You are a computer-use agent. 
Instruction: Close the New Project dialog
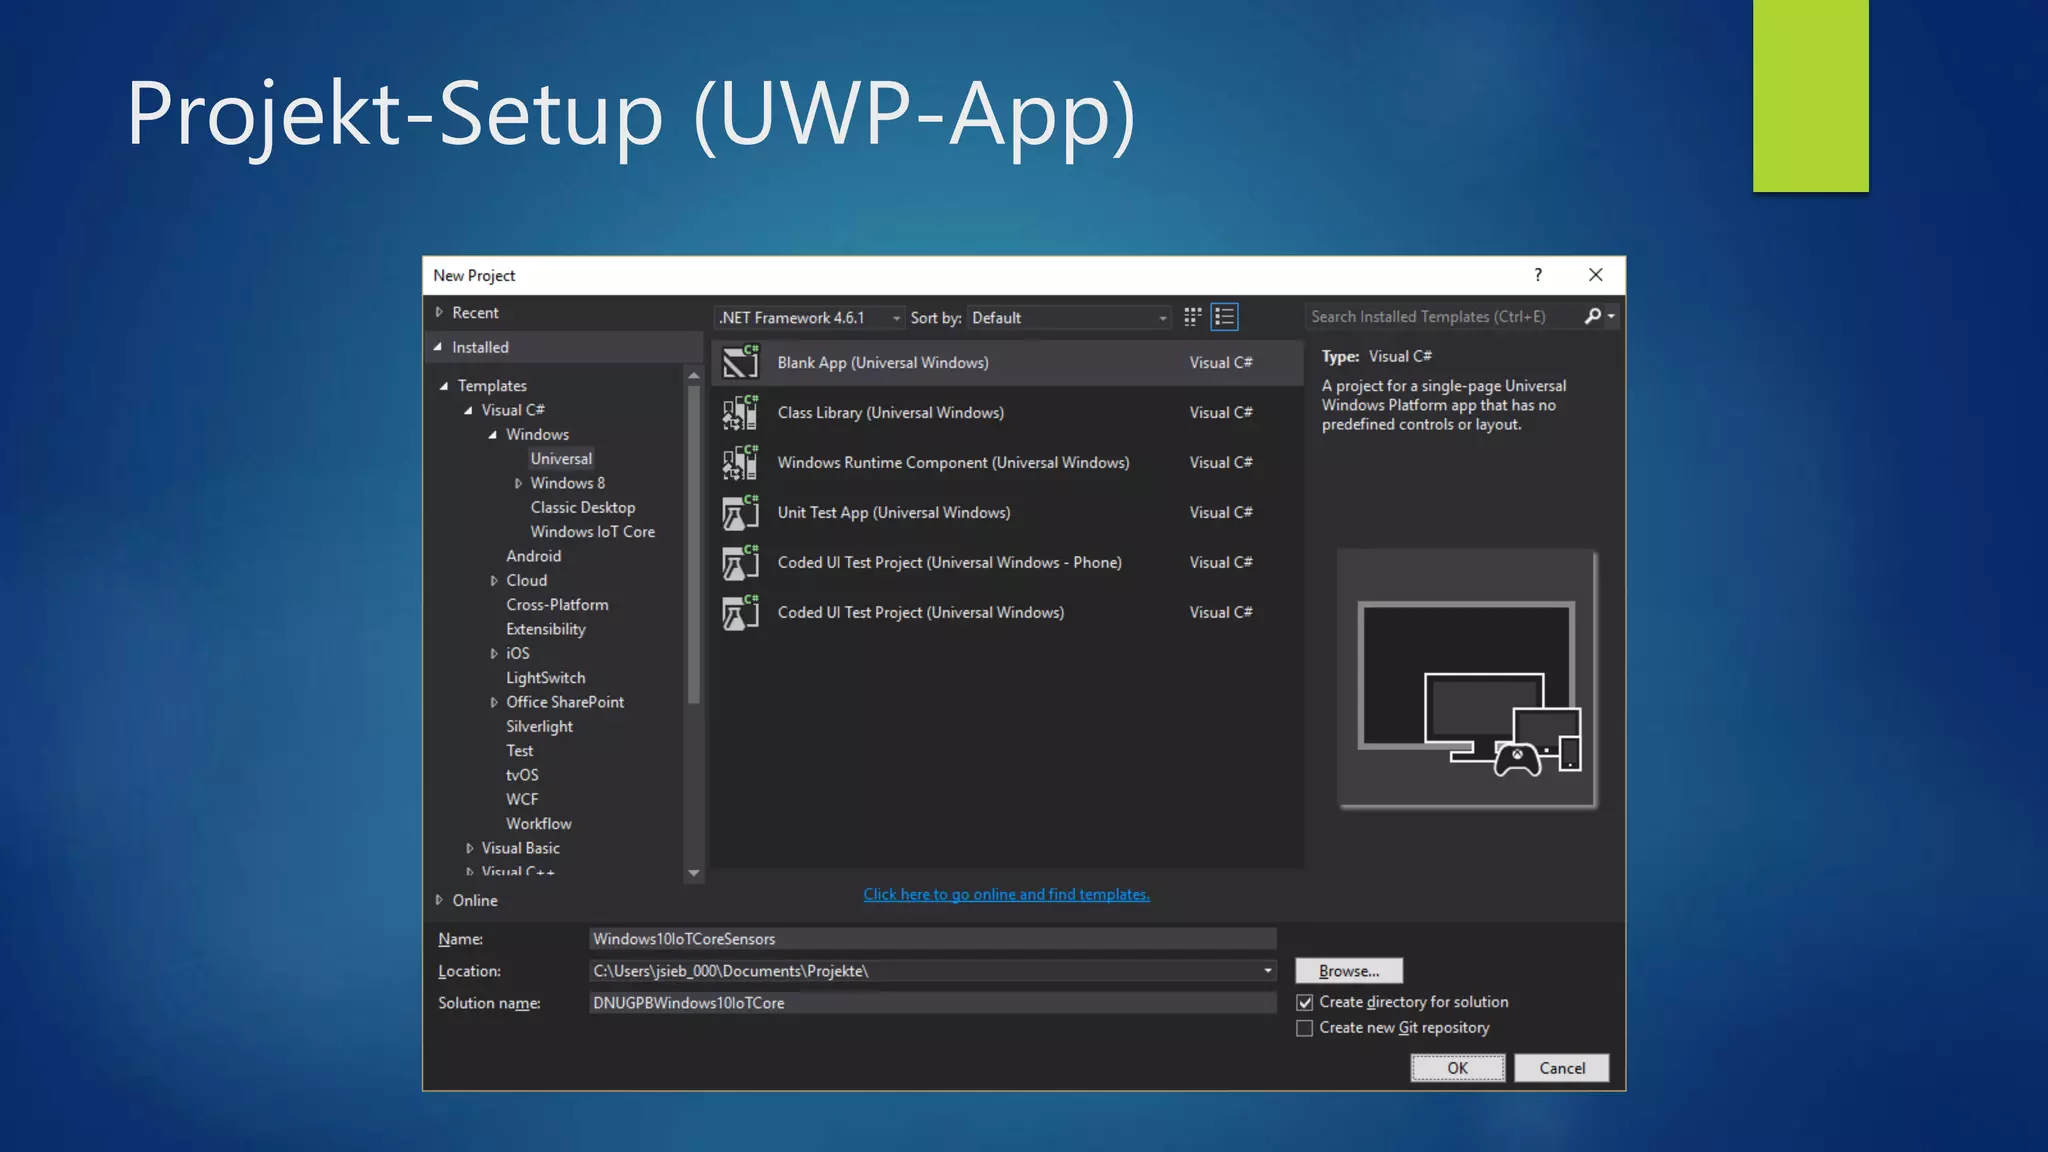click(x=1596, y=275)
